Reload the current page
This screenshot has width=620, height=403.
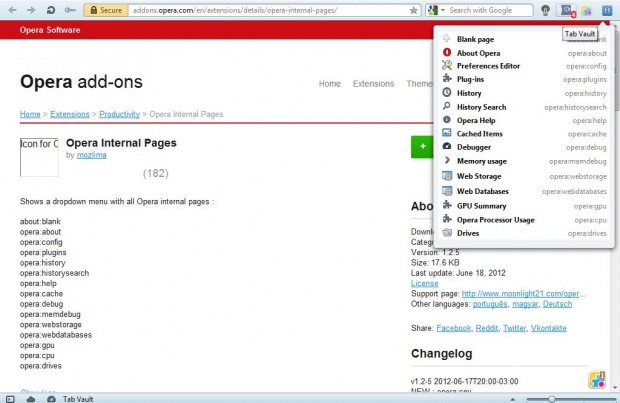(x=51, y=10)
